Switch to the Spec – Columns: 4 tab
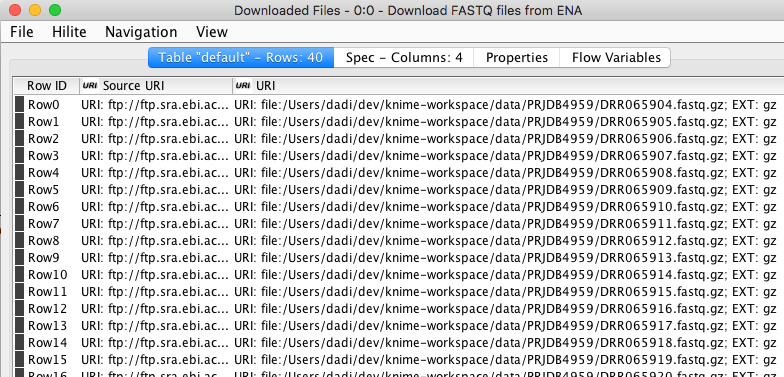Viewport: 784px width, 377px height. (x=404, y=58)
